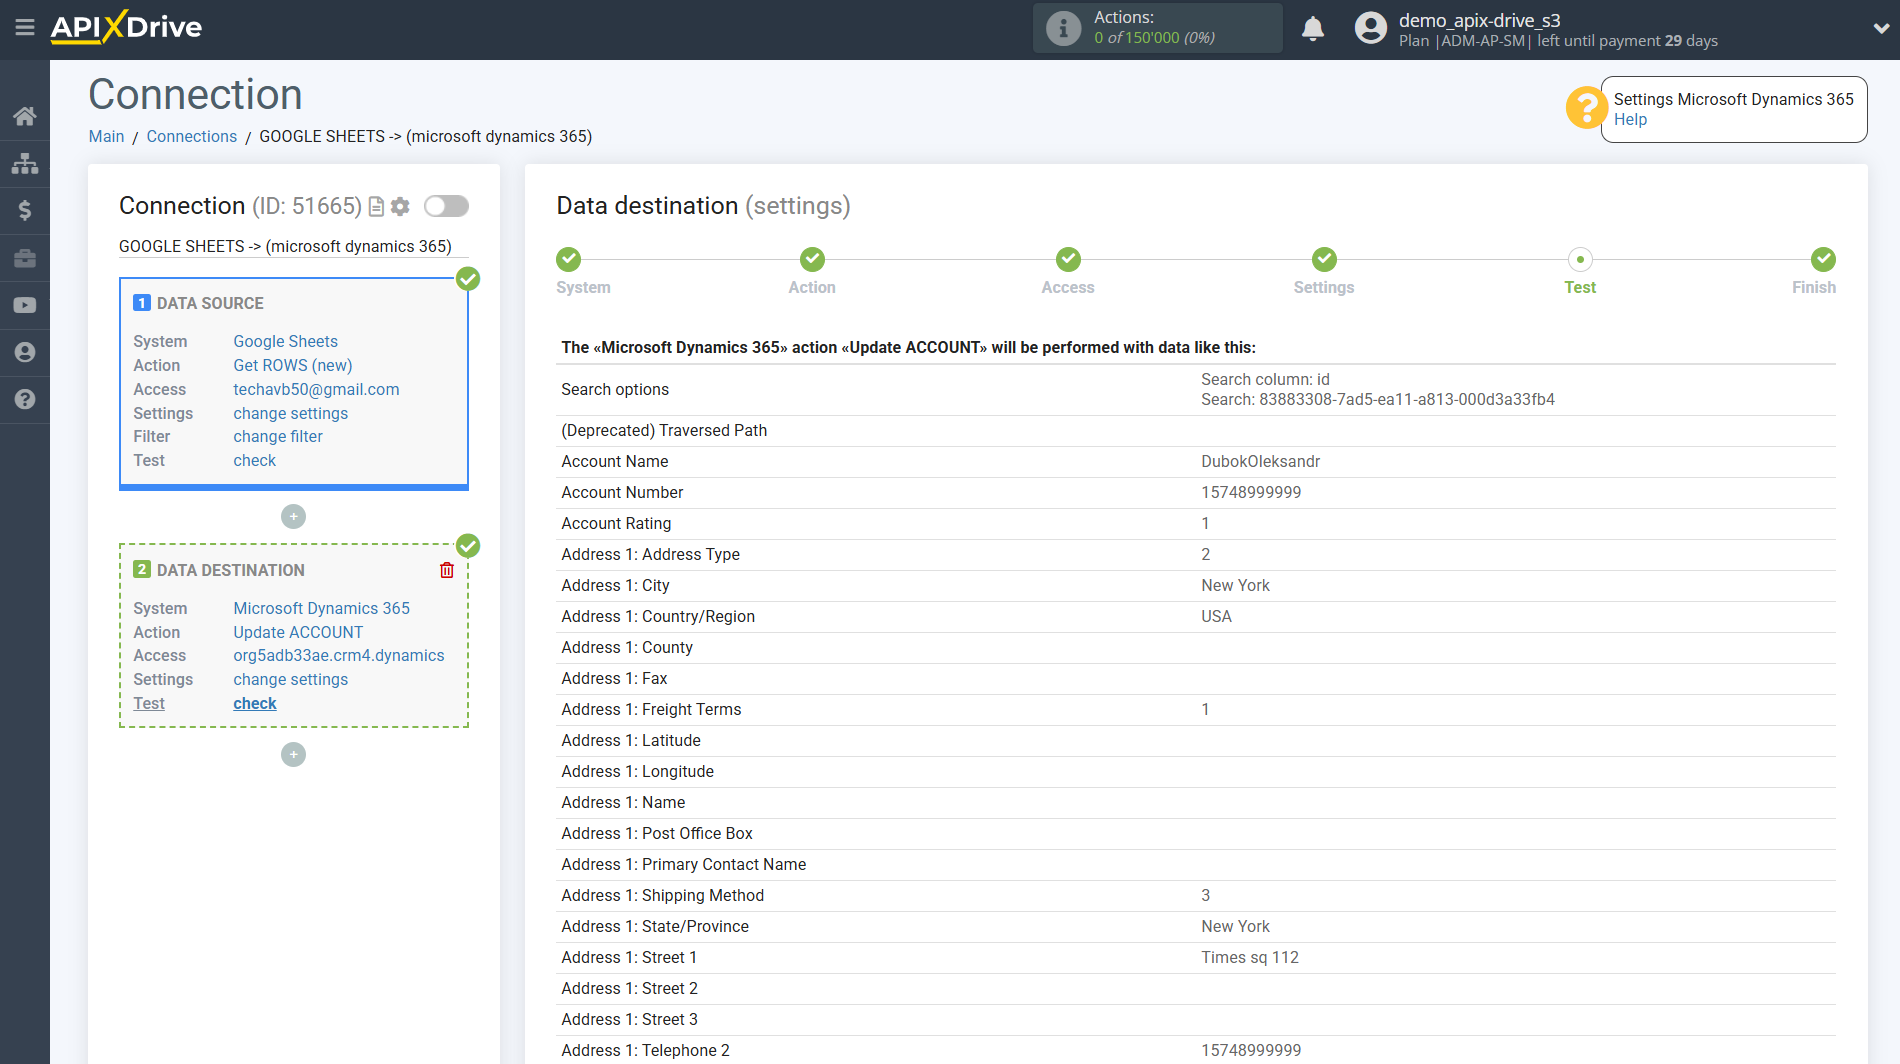Screen dimensions: 1900x1064
Task: Click the yellow help question icon
Action: 1586,108
